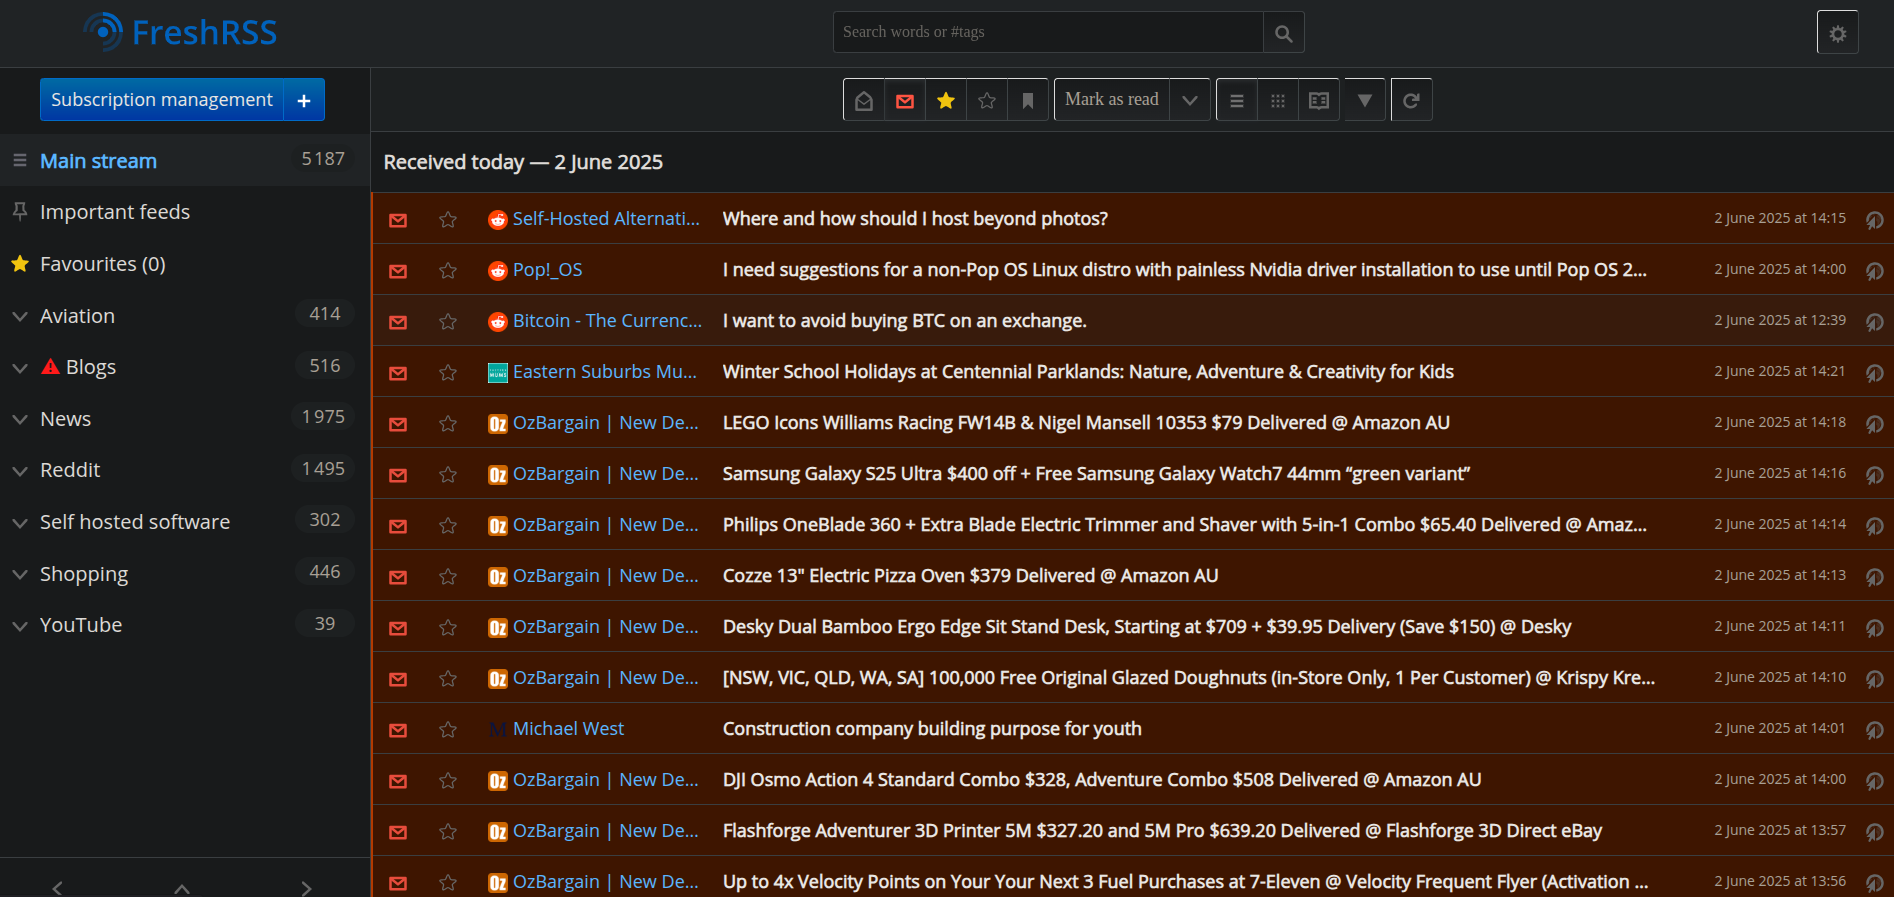The image size is (1894, 897).
Task: Toggle show unread articles filter
Action: point(905,100)
